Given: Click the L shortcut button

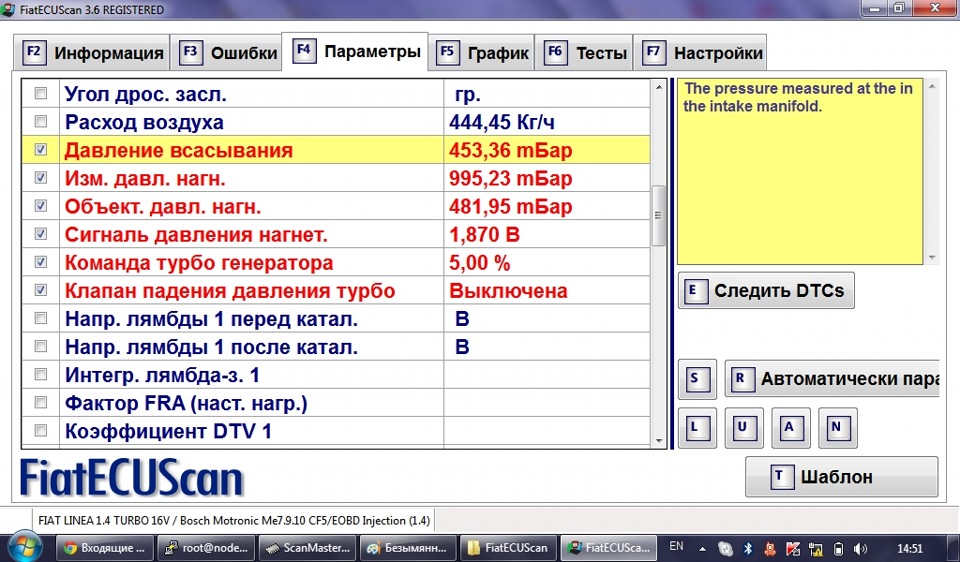Looking at the screenshot, I should 697,427.
